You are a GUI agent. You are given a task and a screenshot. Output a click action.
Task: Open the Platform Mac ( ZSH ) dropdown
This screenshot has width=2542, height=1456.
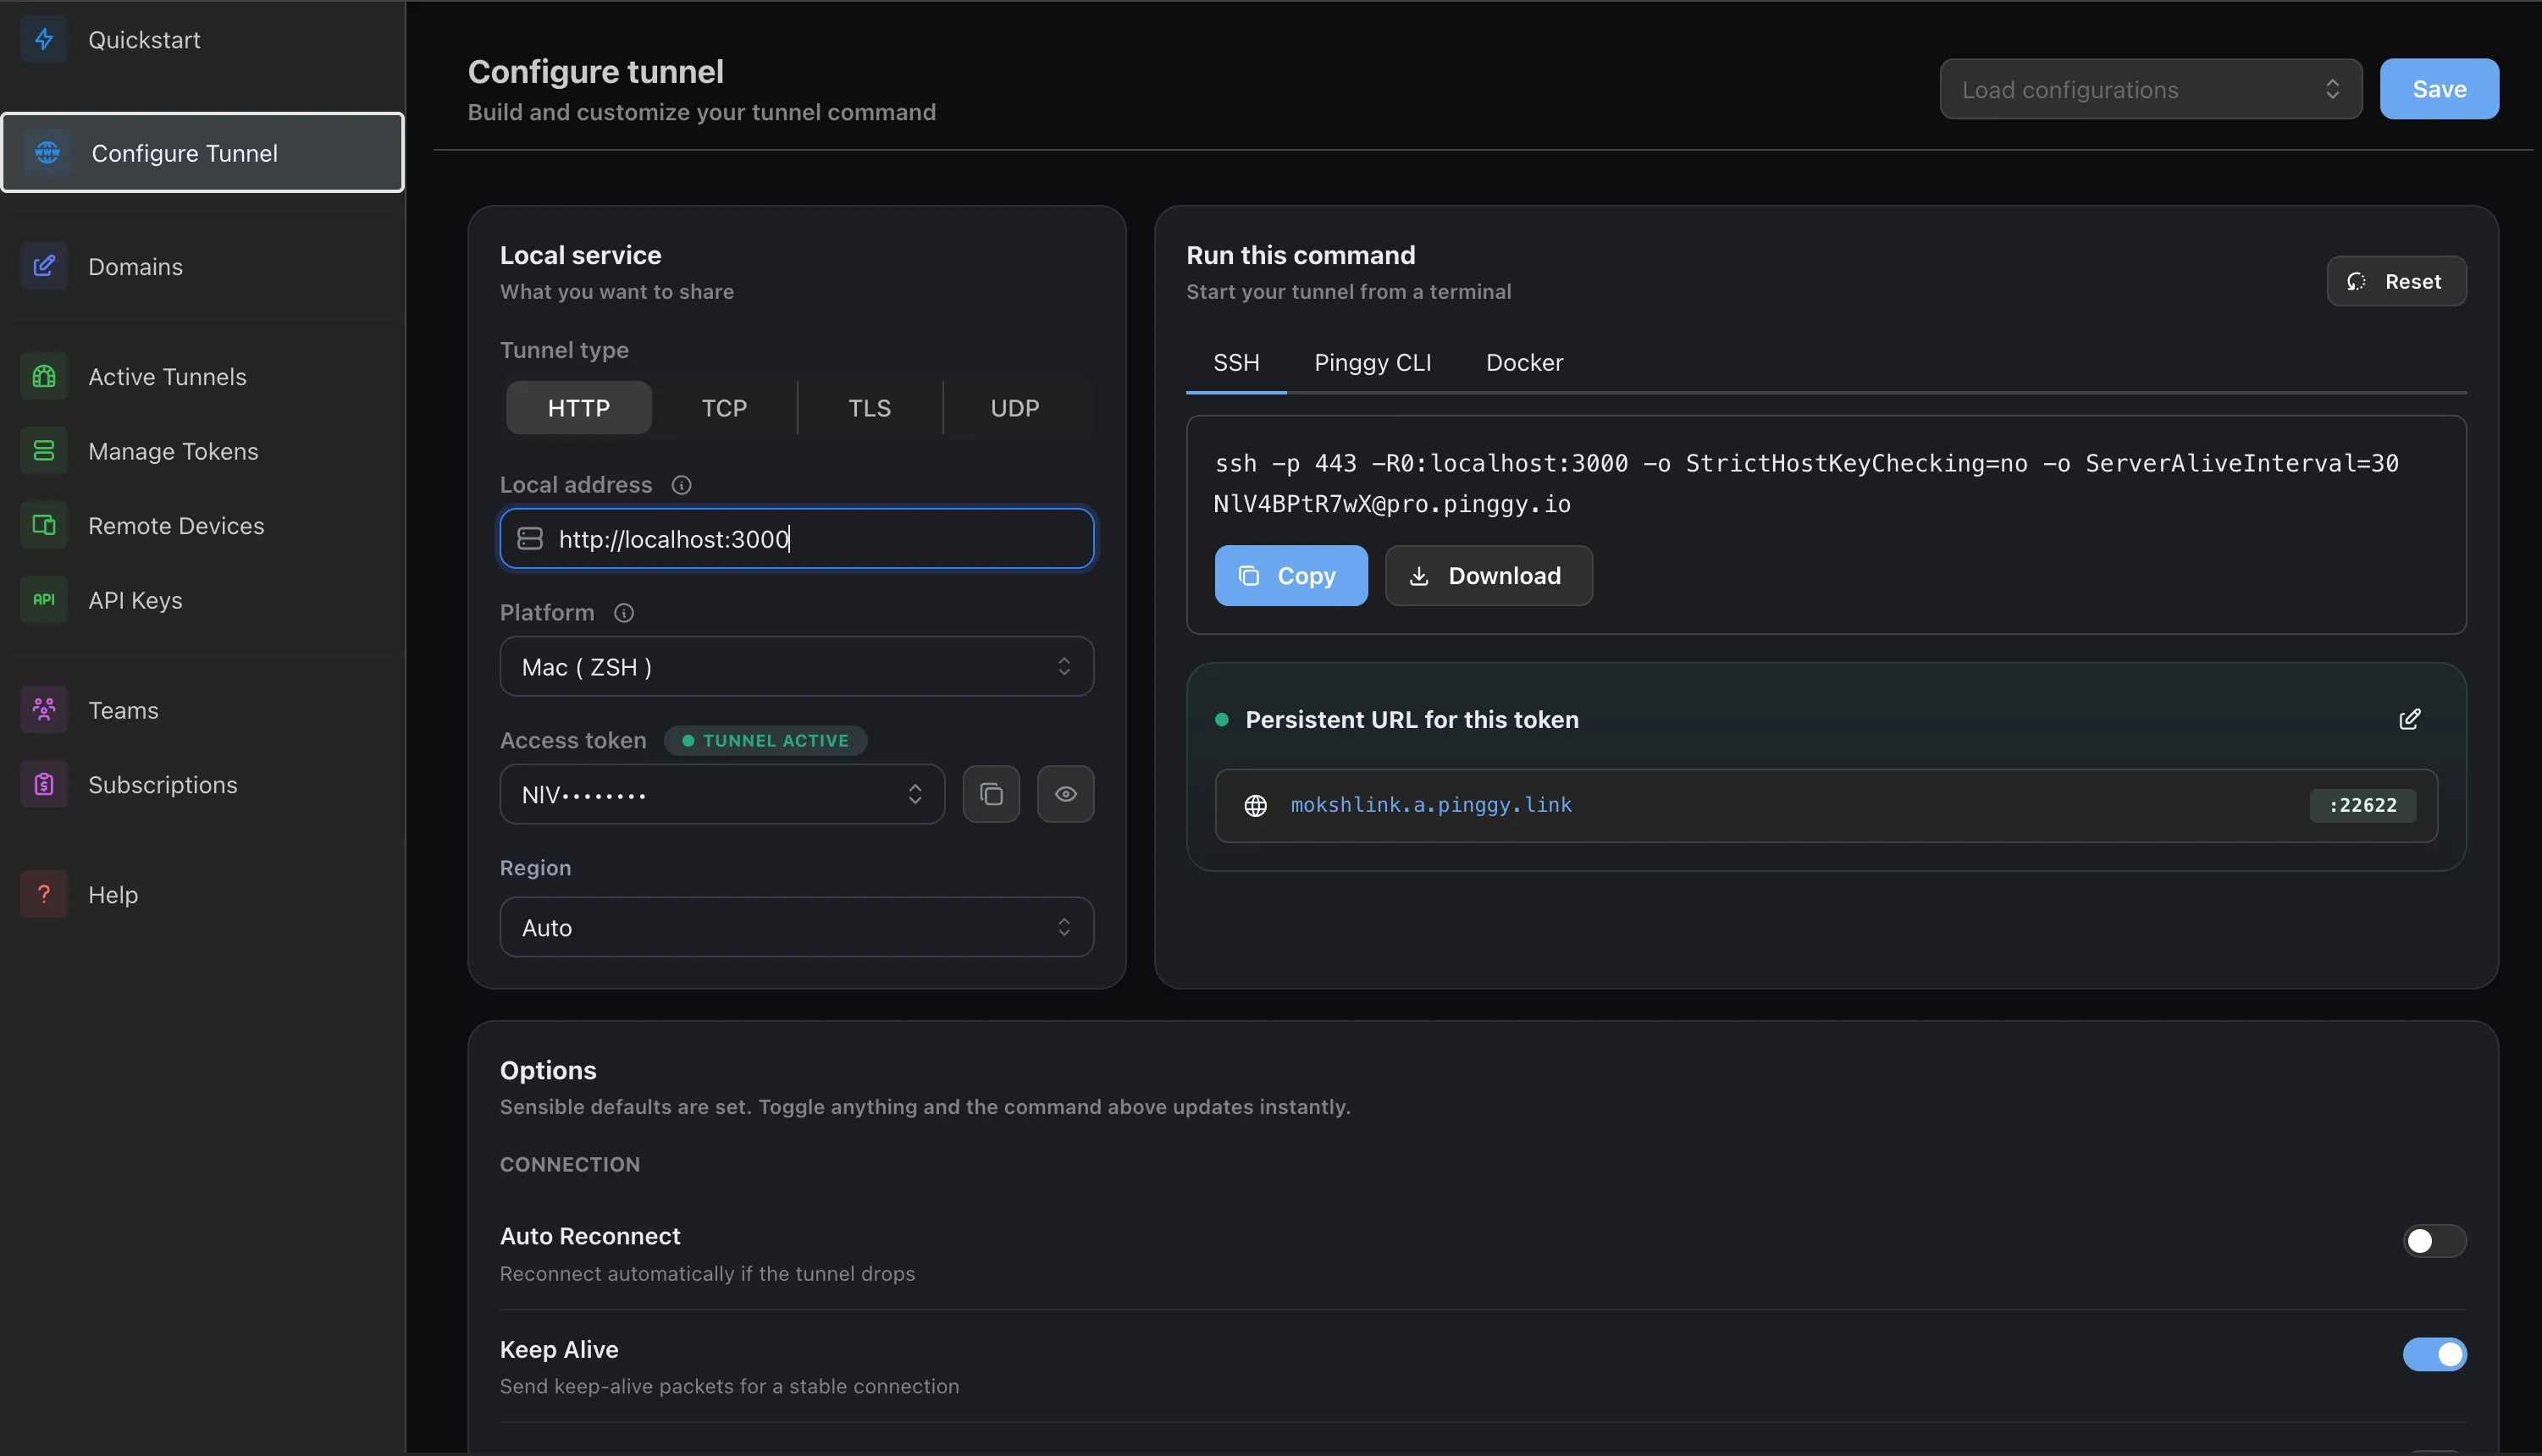point(796,667)
